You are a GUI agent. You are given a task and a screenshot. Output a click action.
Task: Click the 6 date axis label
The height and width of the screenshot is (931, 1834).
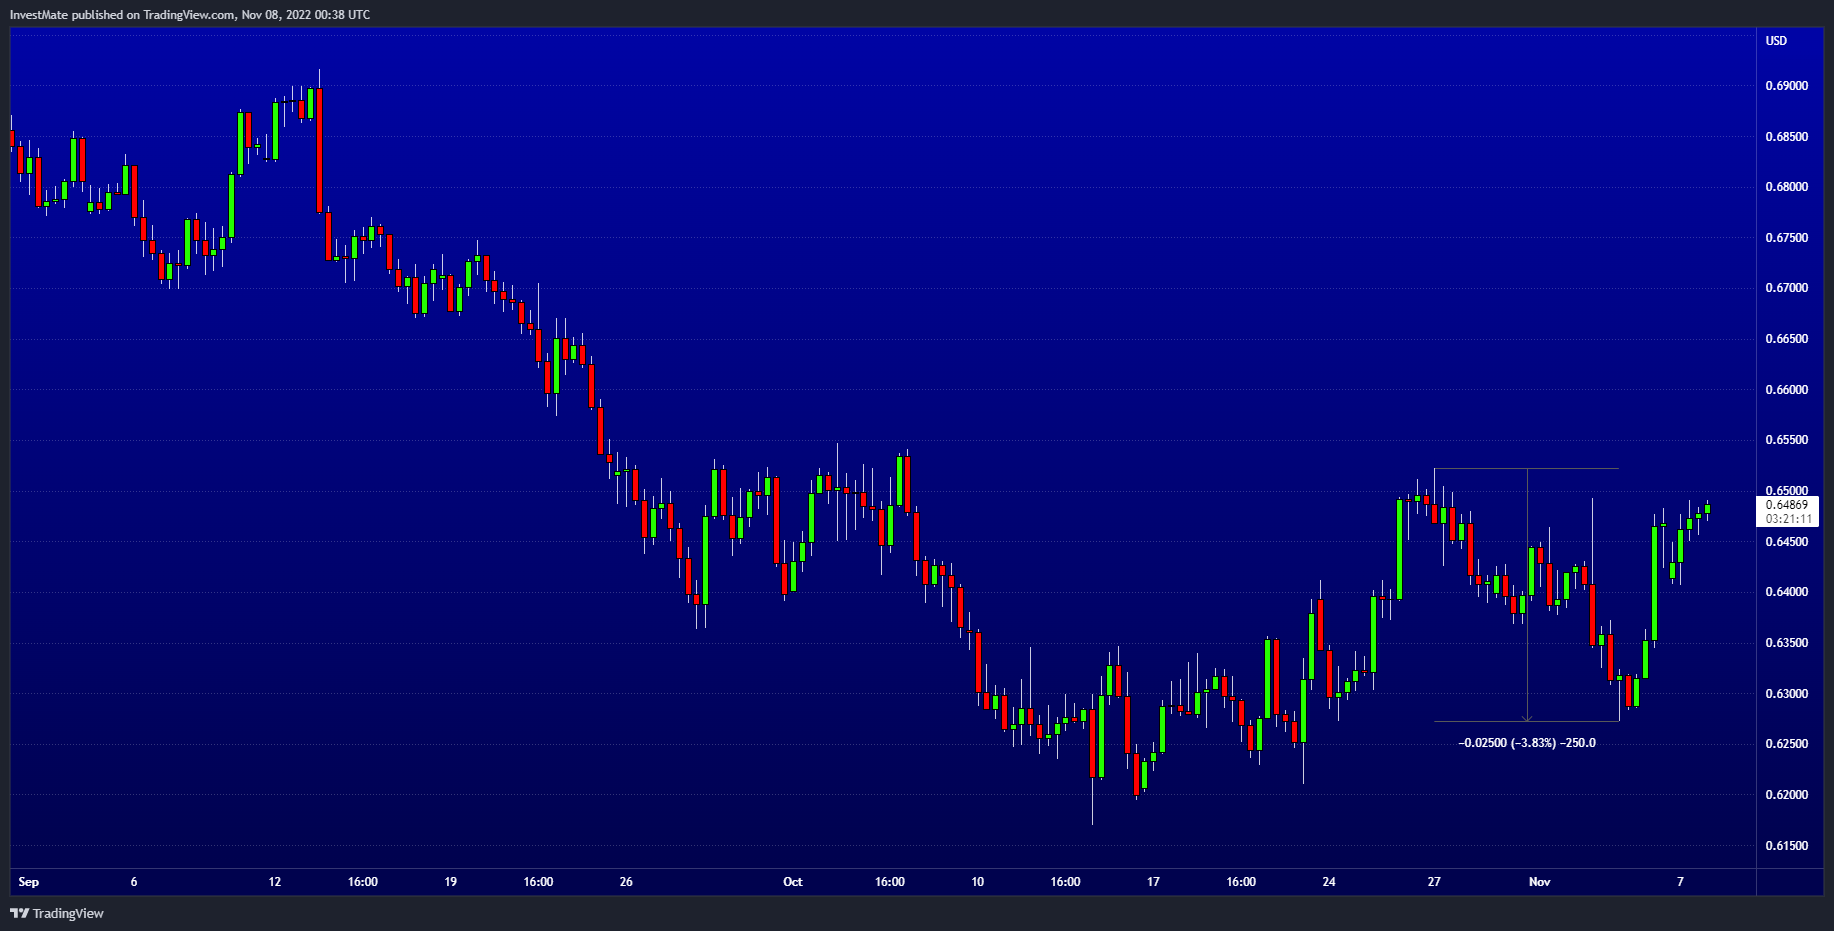134,882
